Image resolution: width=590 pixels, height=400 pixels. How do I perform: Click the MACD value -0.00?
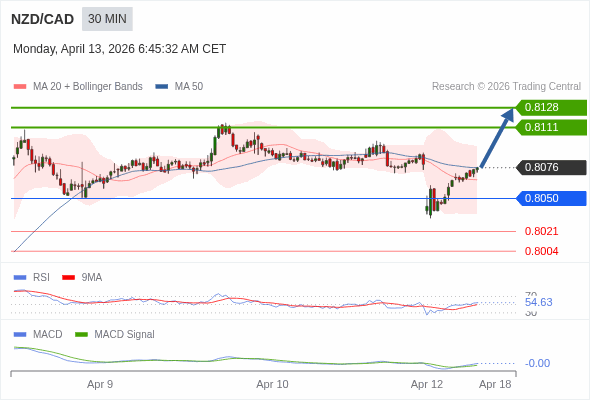(x=537, y=363)
